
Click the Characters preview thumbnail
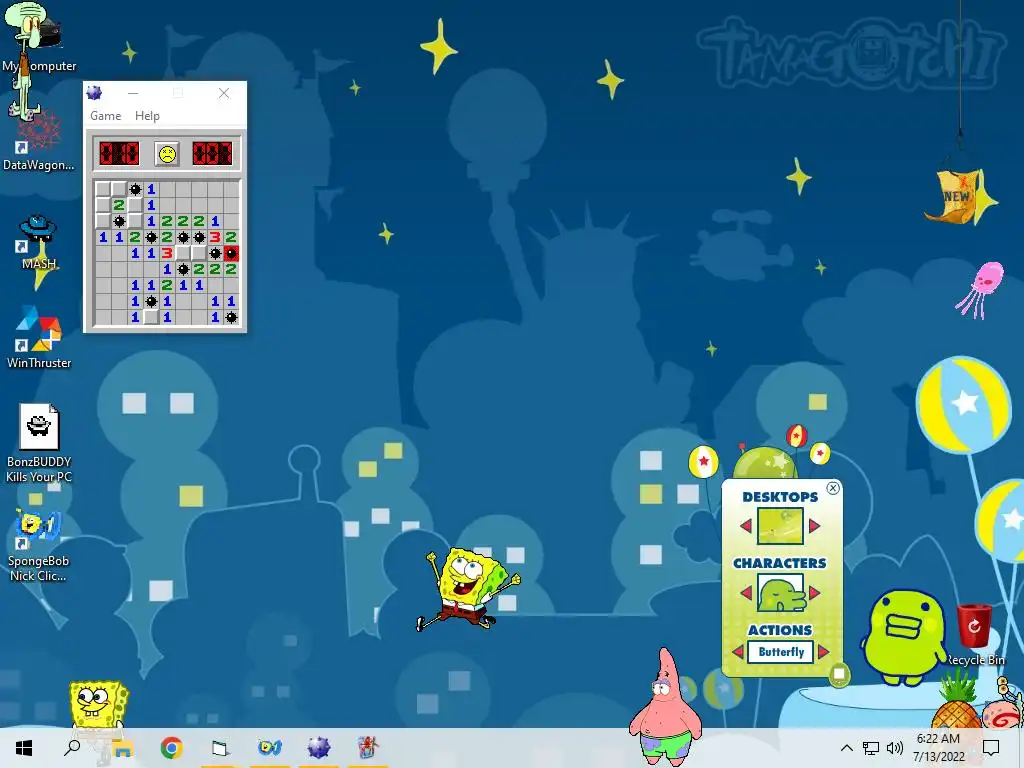tap(780, 593)
